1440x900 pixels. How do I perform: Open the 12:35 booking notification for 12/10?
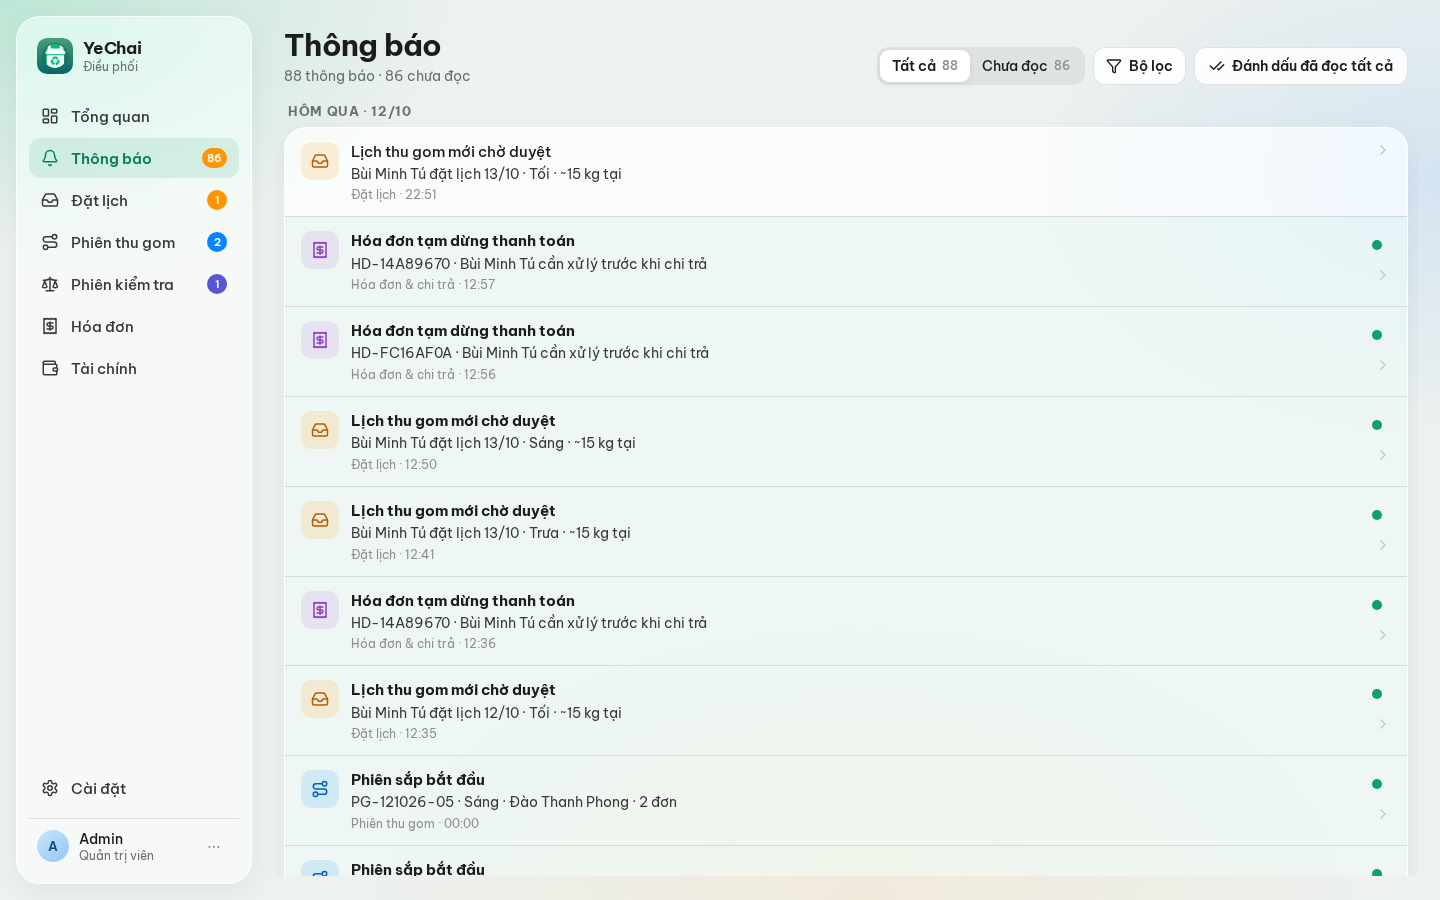point(846,711)
